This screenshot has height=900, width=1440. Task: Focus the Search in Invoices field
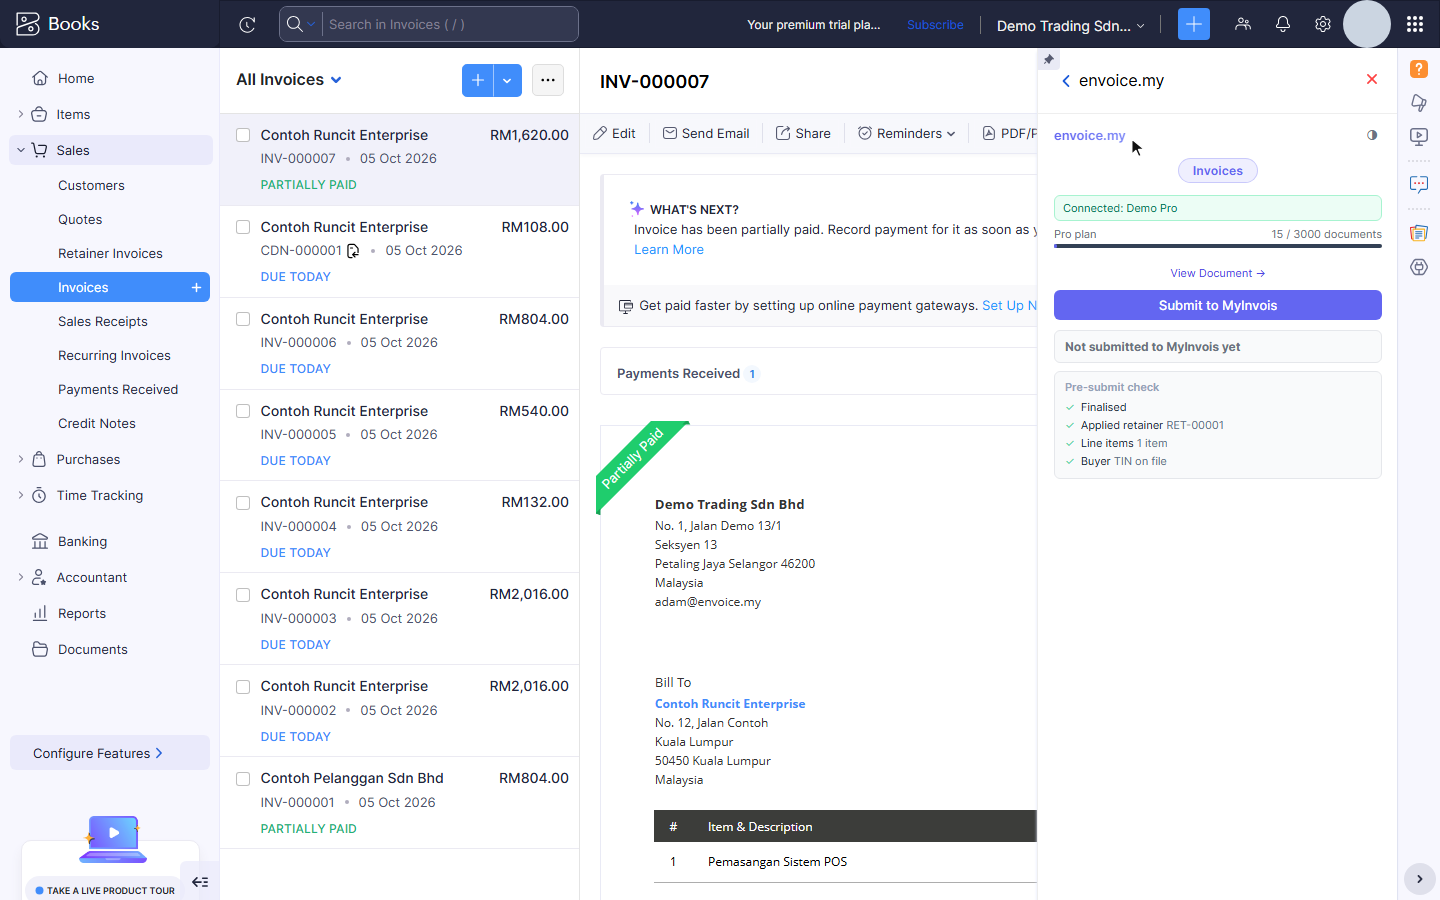pyautogui.click(x=449, y=24)
